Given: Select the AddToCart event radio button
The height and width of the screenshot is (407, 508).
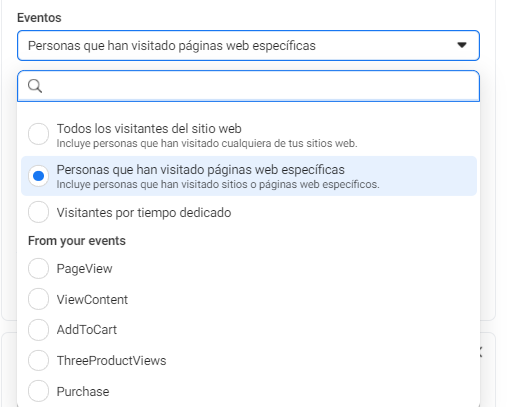Looking at the screenshot, I should [38, 330].
